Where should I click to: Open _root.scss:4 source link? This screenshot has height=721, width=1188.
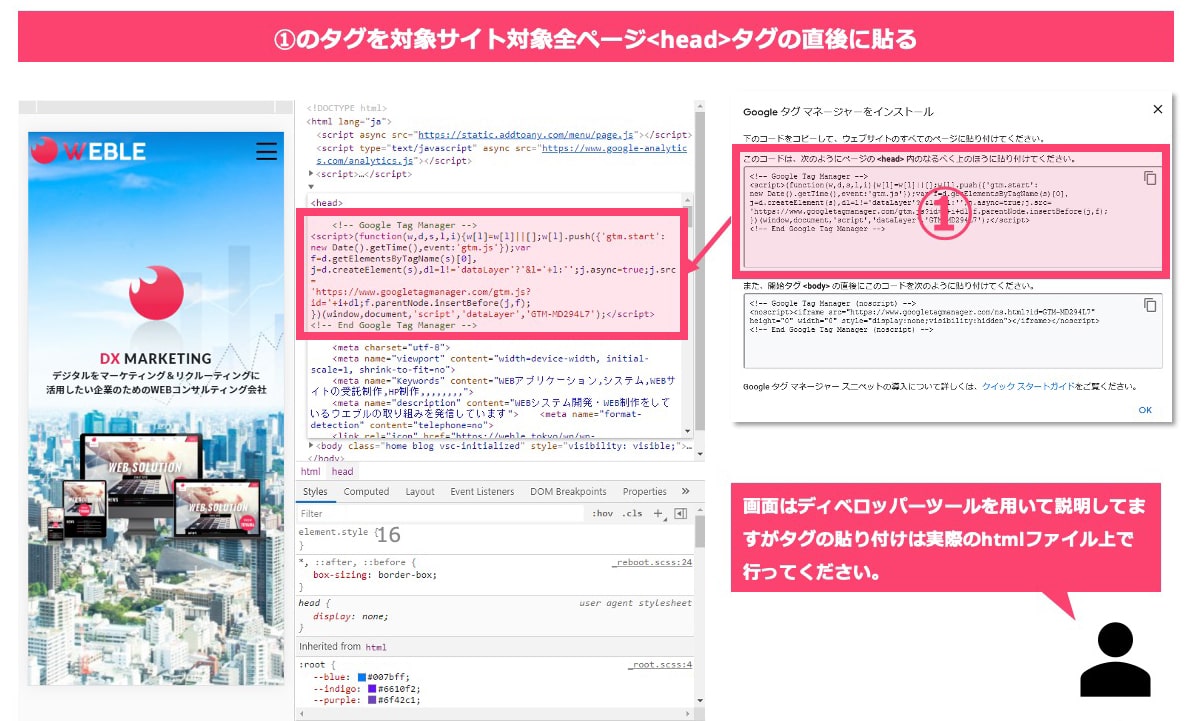pyautogui.click(x=660, y=664)
